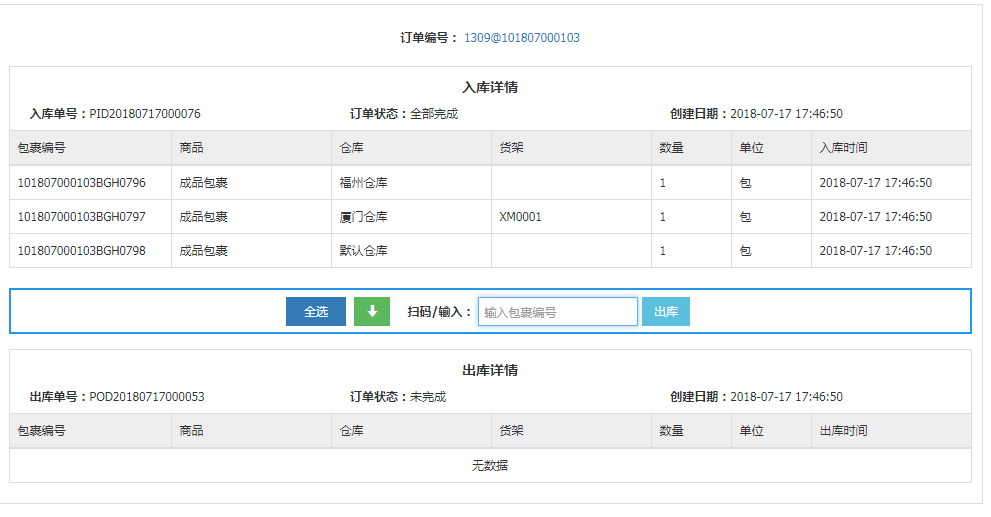991x517 pixels.
Task: Click 入库时间 column header
Action: (843, 148)
